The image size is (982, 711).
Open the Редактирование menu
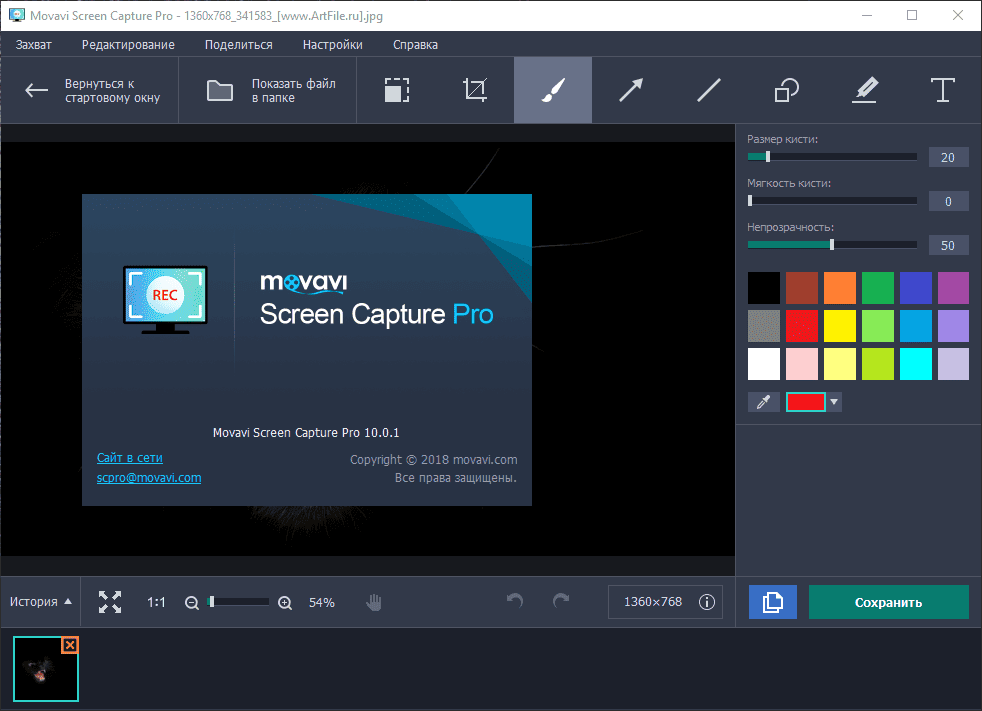[128, 44]
